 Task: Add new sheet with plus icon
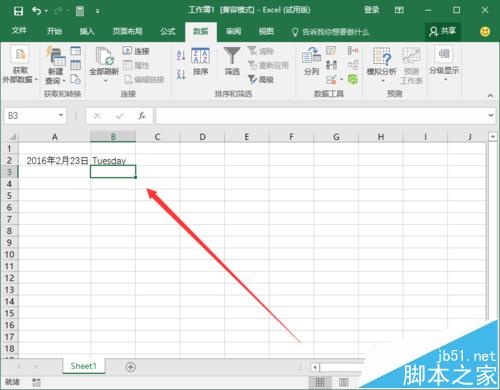(131, 367)
